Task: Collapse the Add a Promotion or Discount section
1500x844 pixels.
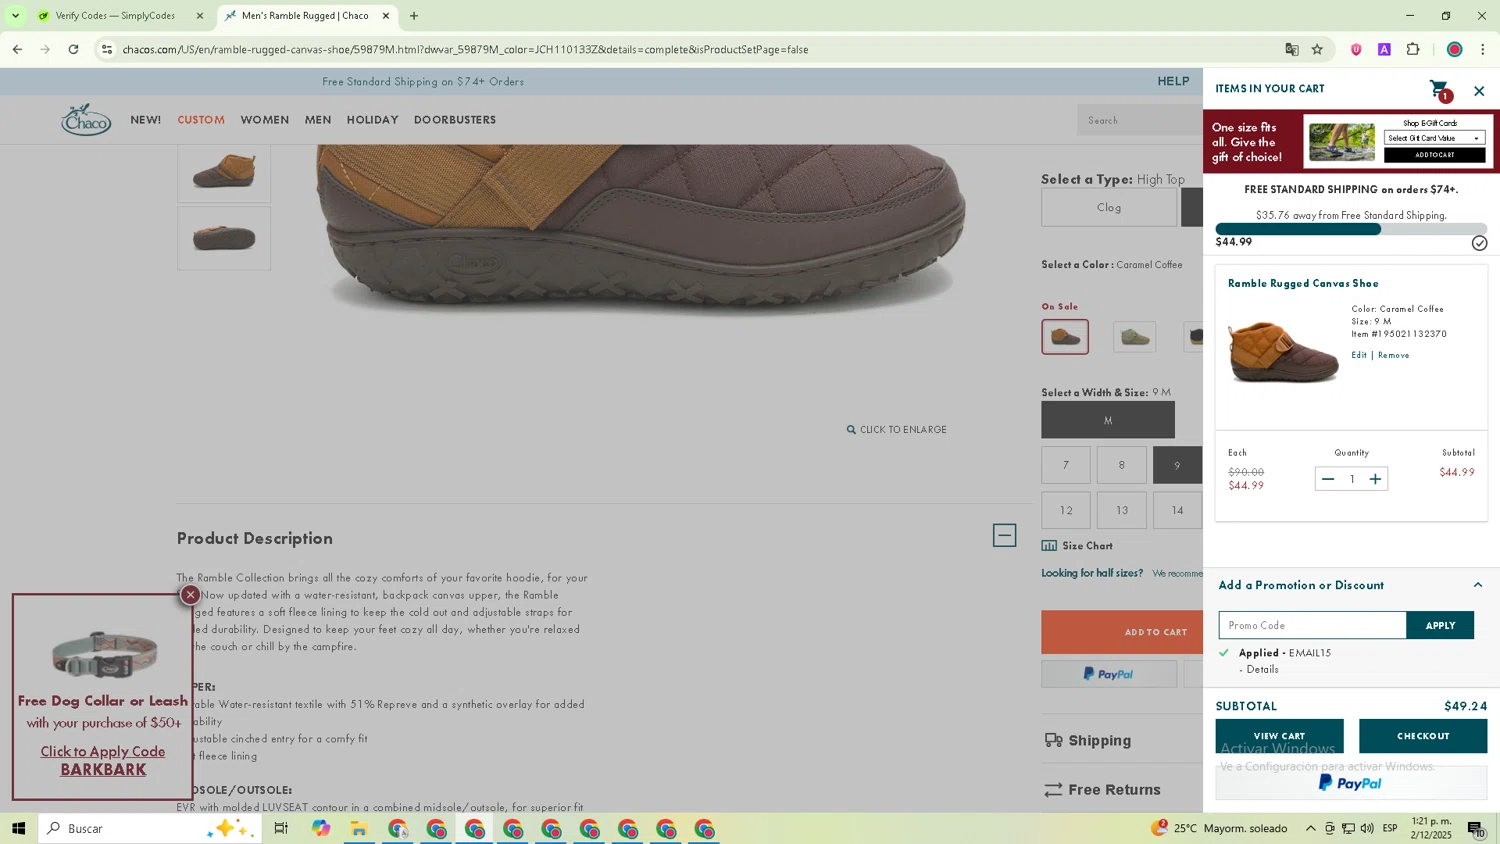Action: tap(1478, 585)
